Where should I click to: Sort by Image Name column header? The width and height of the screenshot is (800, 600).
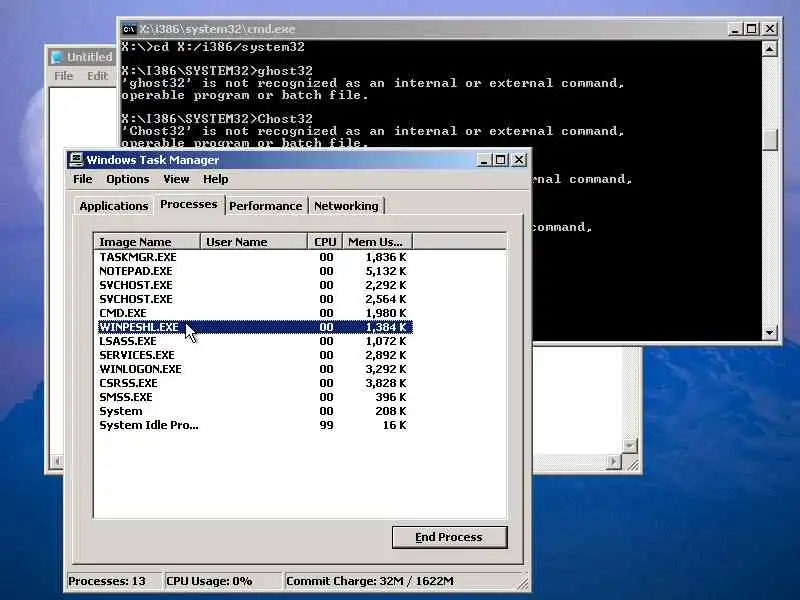pos(147,242)
